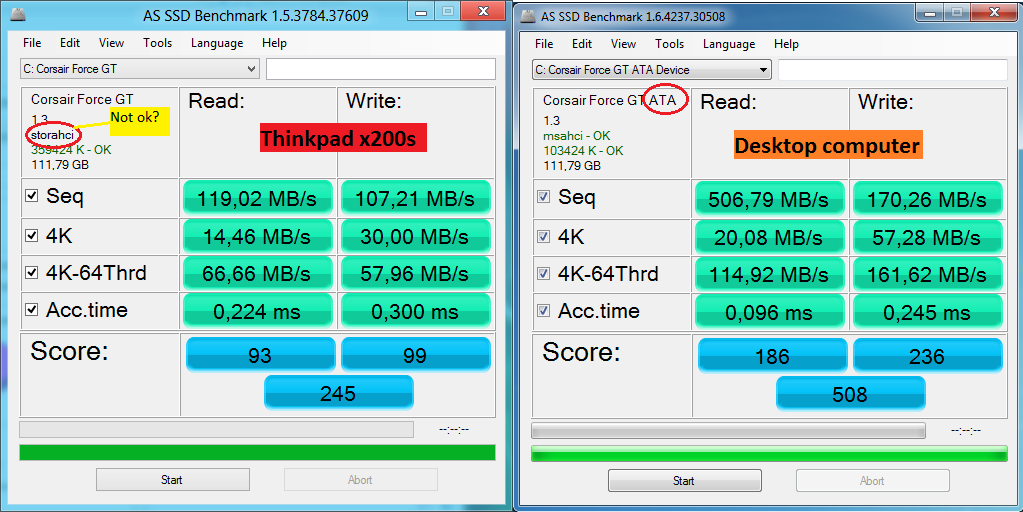
Task: Click the 57,96 MB/s 4K-64Thrd write result
Action: tap(414, 273)
